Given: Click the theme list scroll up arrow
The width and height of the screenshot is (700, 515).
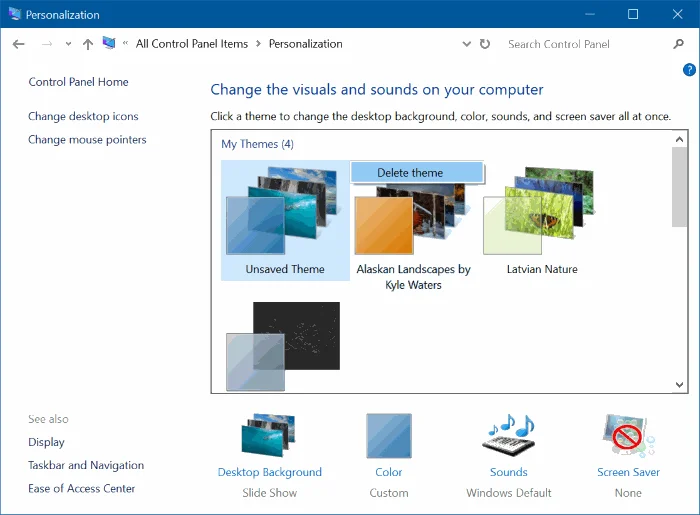Looking at the screenshot, I should (679, 139).
